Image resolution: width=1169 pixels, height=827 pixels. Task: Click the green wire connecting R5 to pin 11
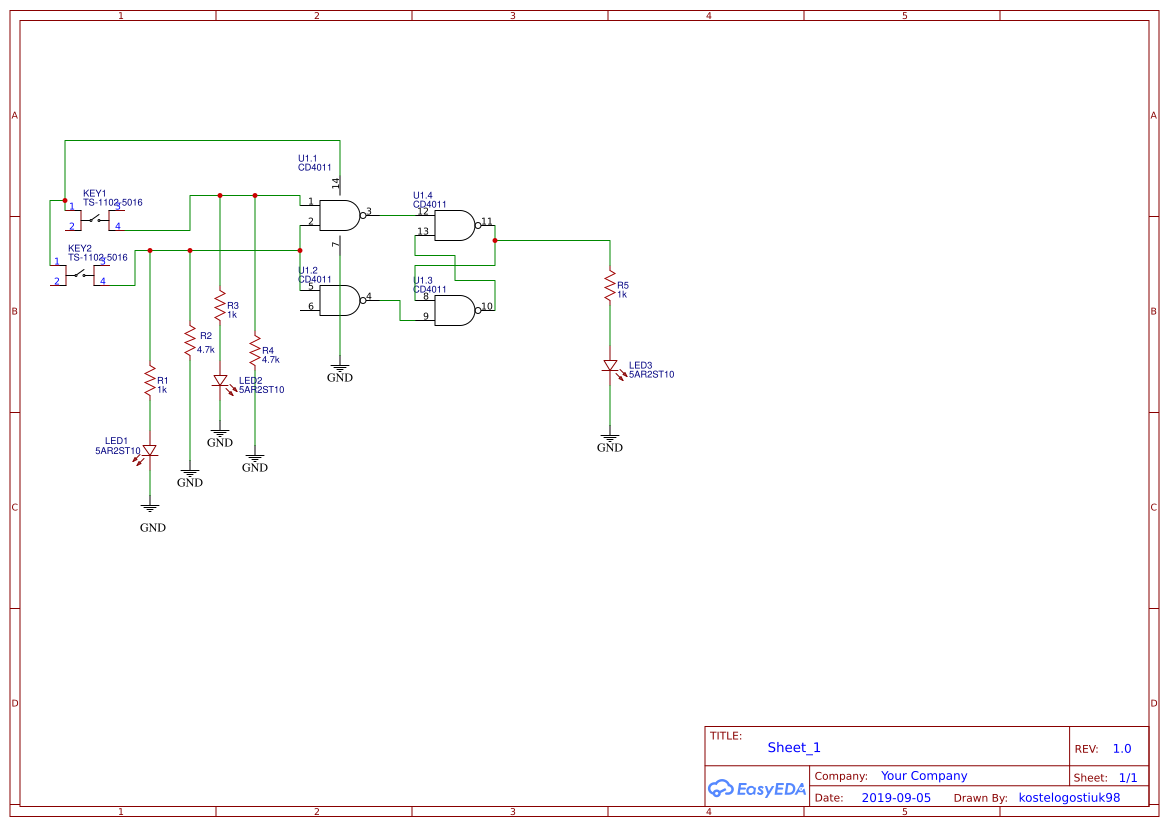click(x=550, y=240)
